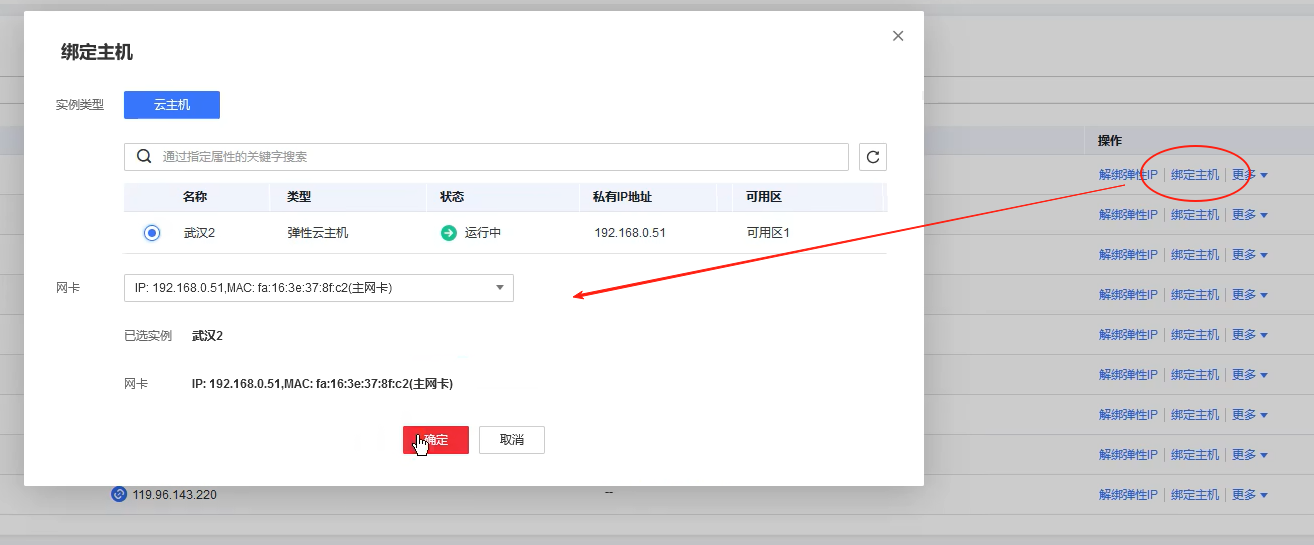Click the 可用区1 cell
Image resolution: width=1314 pixels, height=545 pixels.
768,233
